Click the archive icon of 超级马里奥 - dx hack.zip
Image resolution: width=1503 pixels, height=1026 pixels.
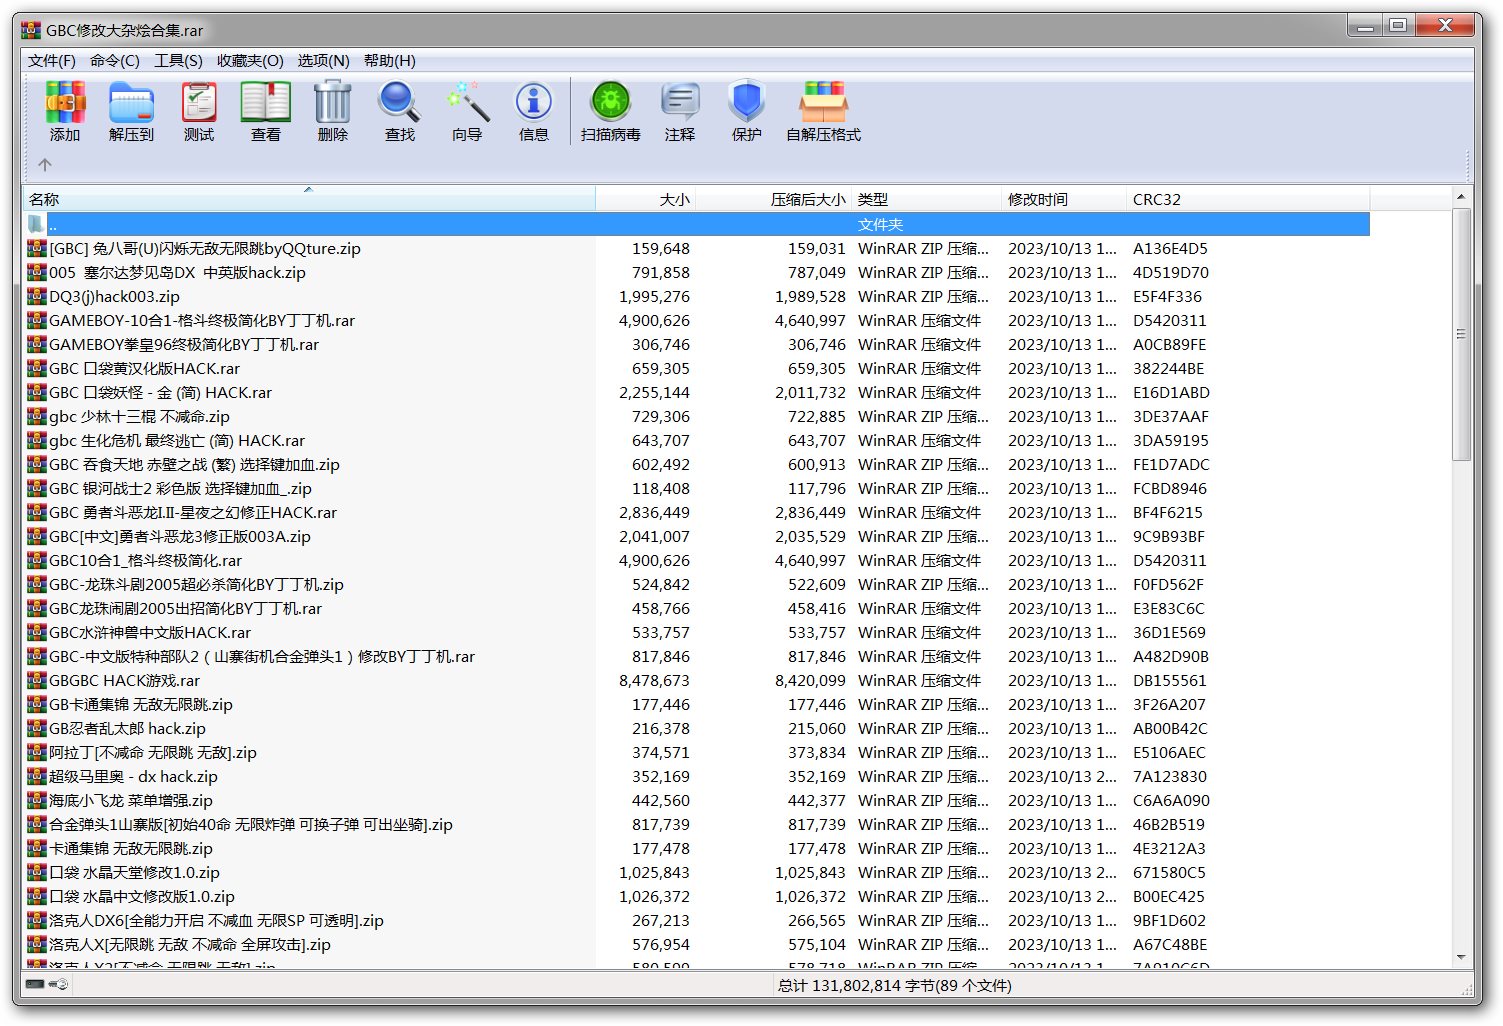37,776
